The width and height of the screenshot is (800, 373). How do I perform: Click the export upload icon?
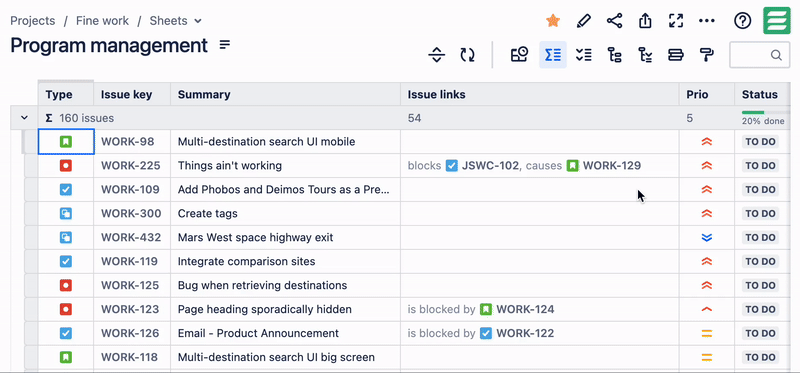(645, 21)
